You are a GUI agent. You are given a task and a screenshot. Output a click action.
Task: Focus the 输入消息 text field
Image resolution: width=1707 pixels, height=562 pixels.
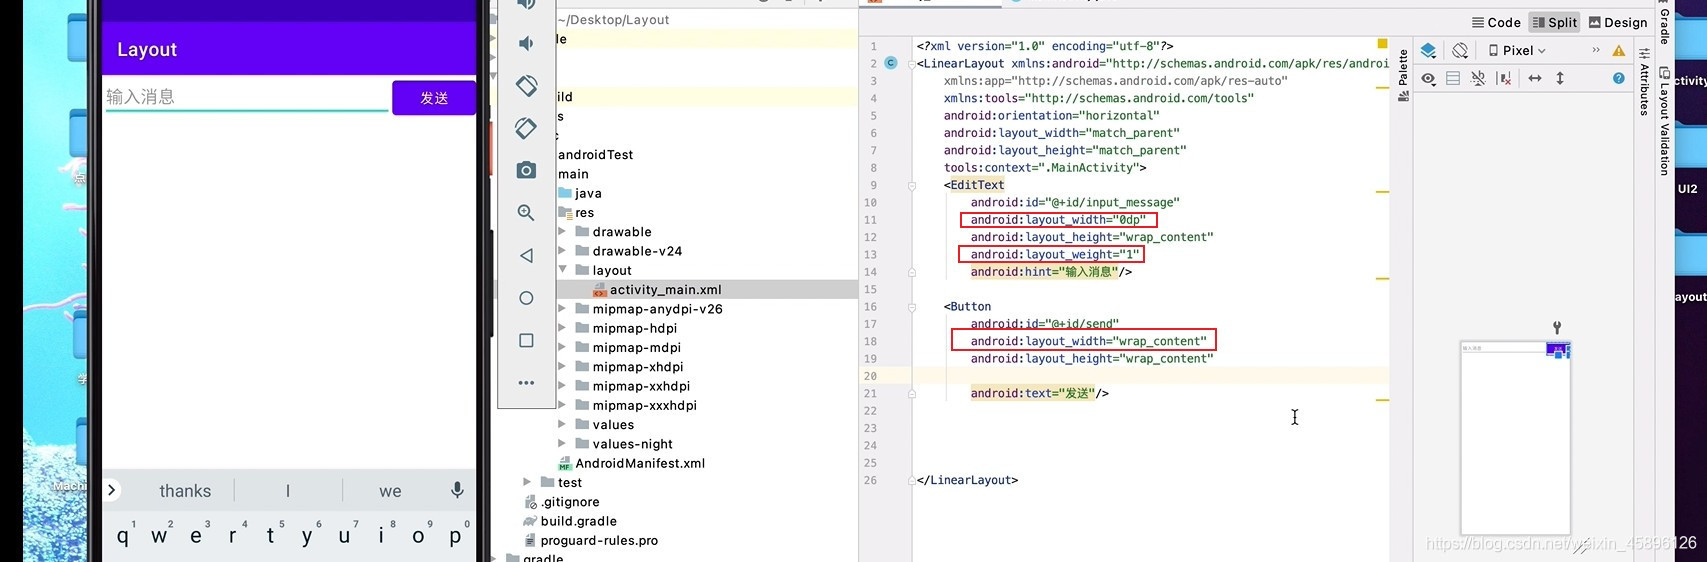click(246, 97)
